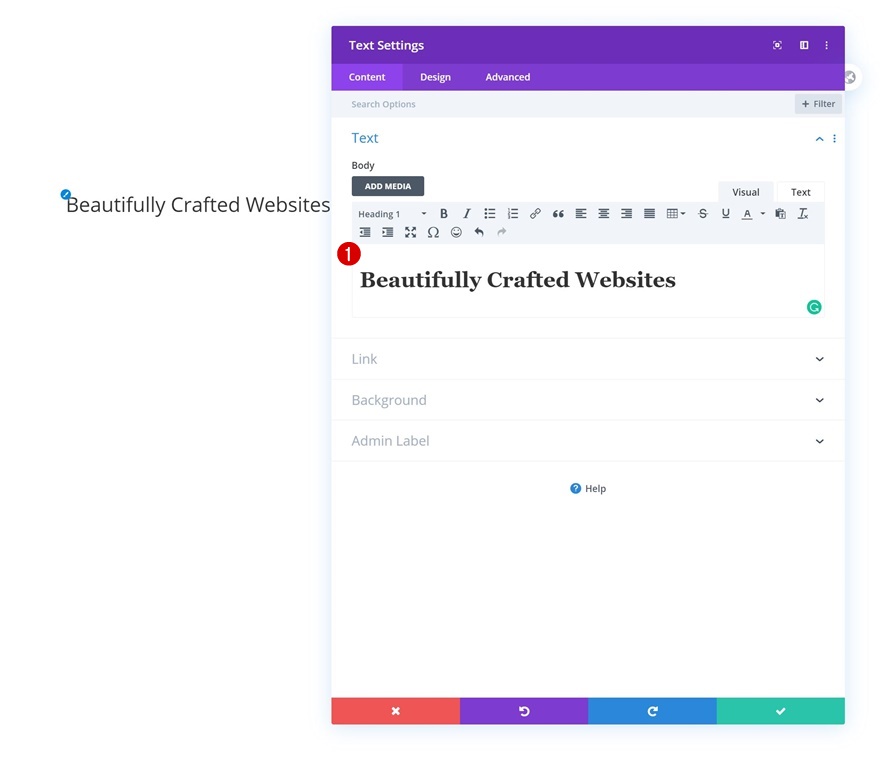Toggle paste as text
The image size is (880, 760).
(x=780, y=214)
